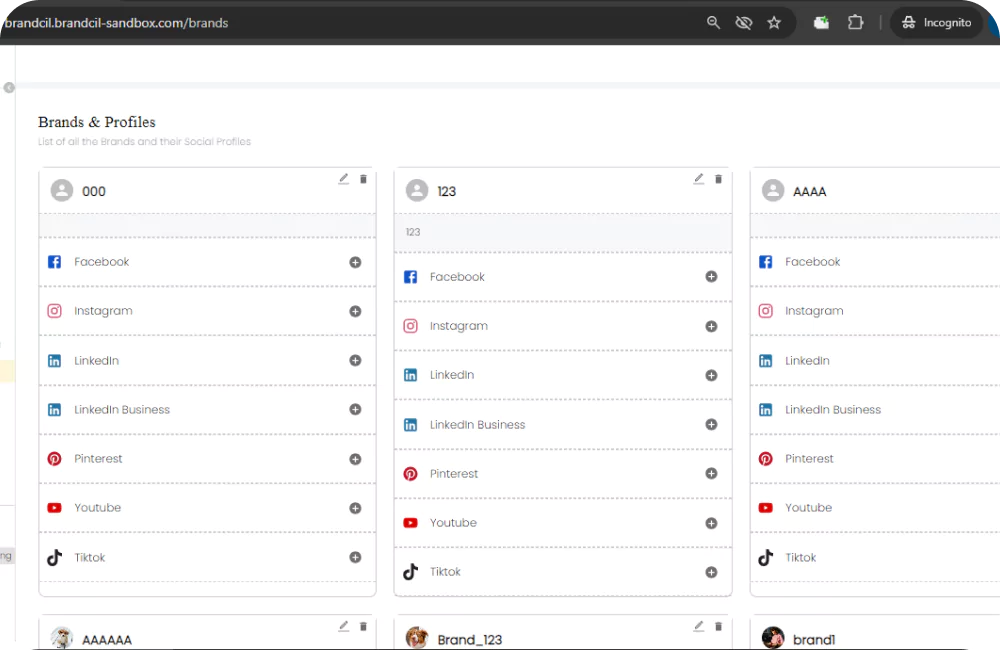The image size is (1000, 650).
Task: Add a Tiktok profile to brand 123
Action: click(x=711, y=572)
